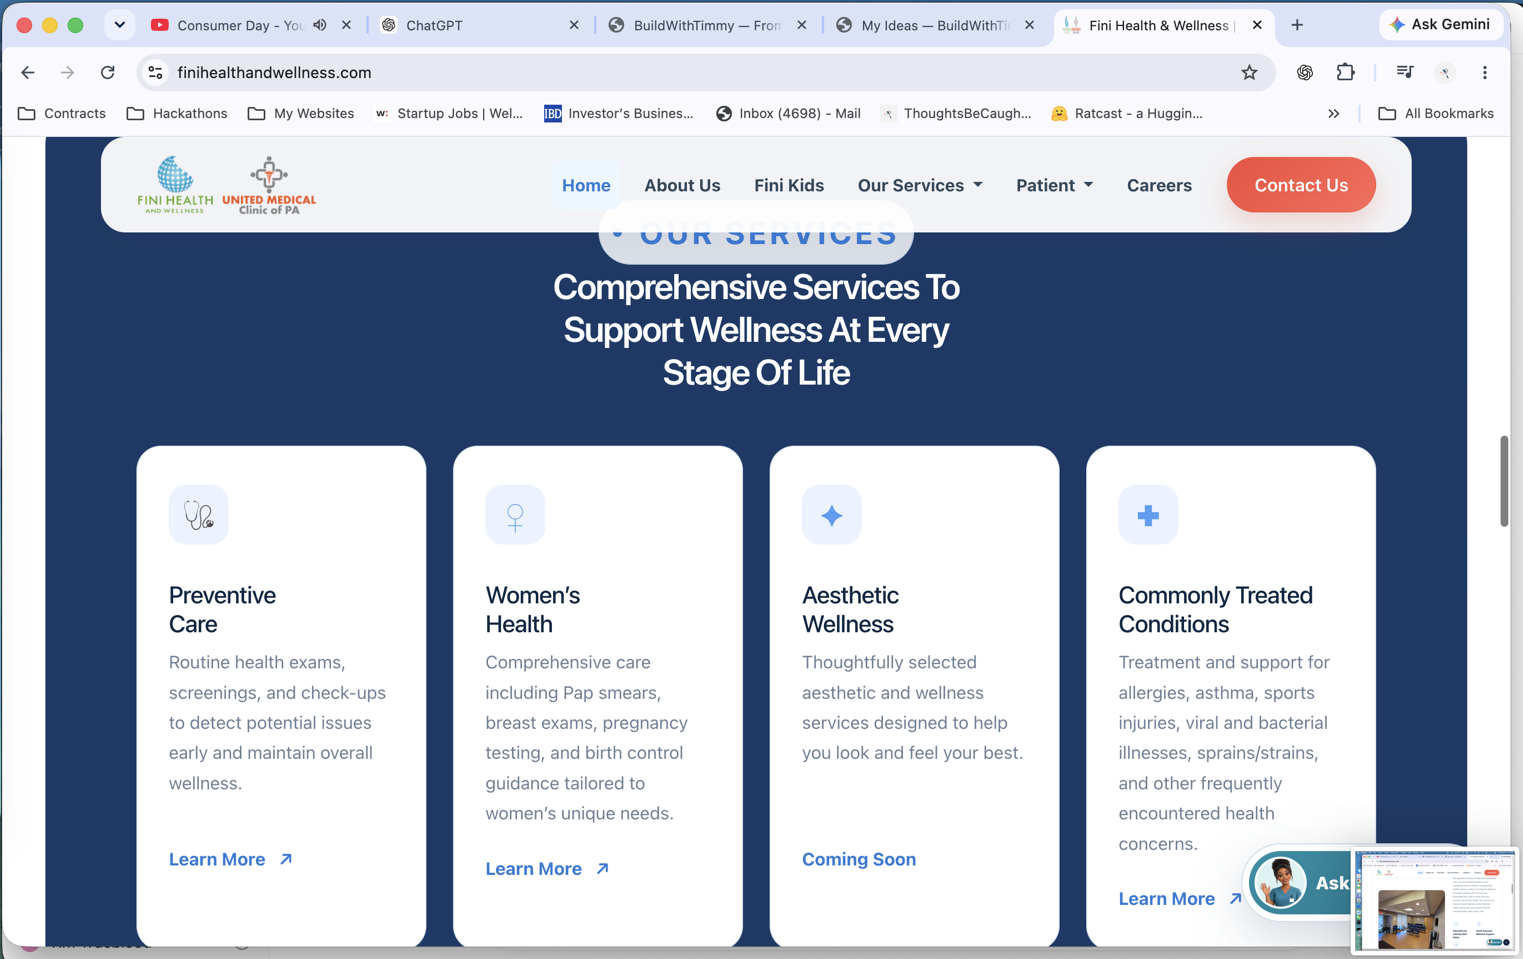Reload the current page
The width and height of the screenshot is (1523, 959).
click(107, 72)
